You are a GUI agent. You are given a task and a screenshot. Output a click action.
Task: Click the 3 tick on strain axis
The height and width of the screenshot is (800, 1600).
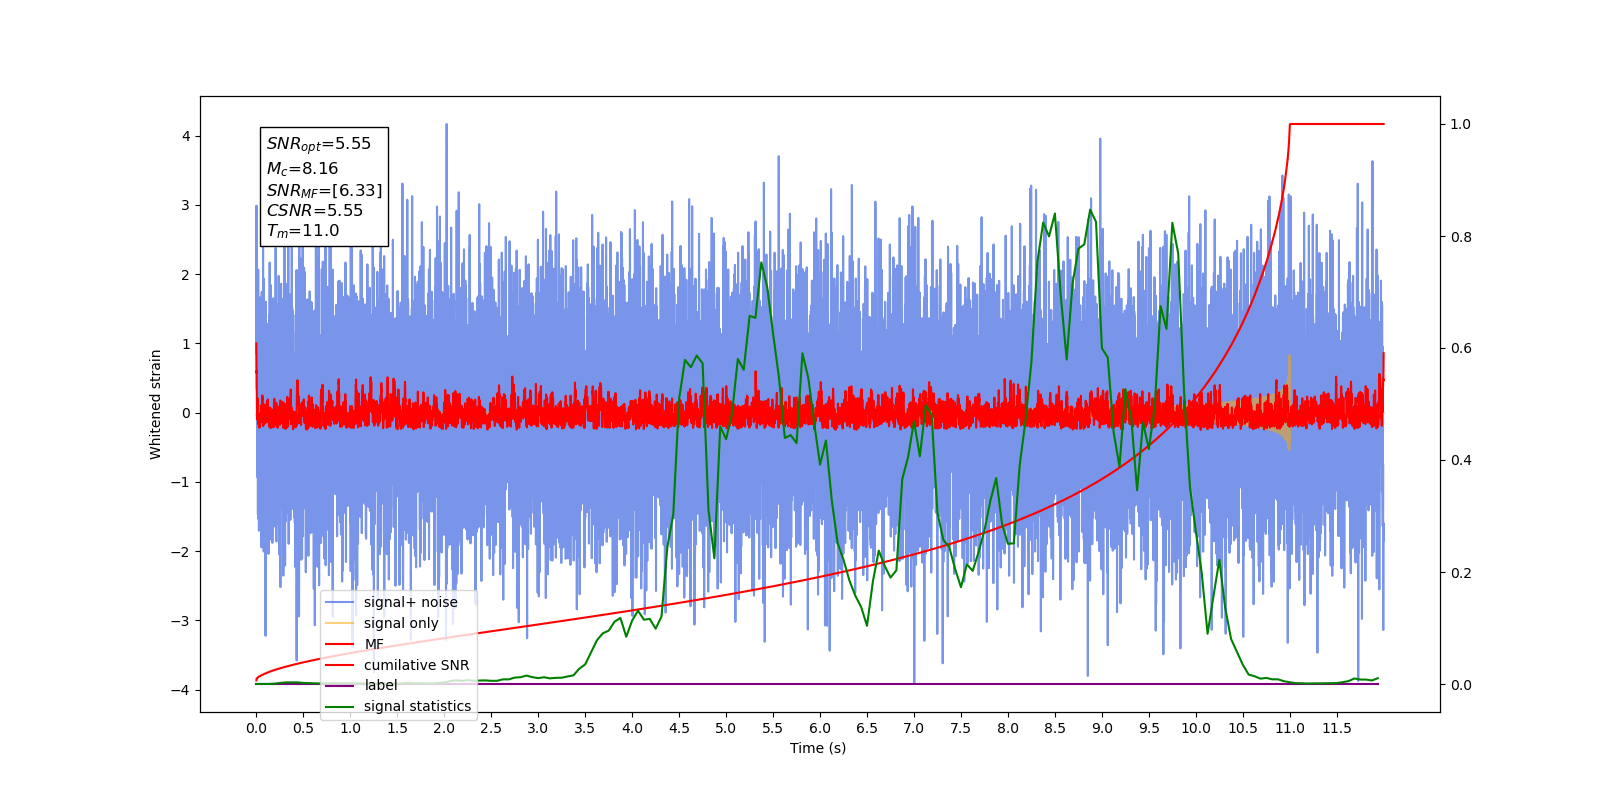(x=186, y=206)
